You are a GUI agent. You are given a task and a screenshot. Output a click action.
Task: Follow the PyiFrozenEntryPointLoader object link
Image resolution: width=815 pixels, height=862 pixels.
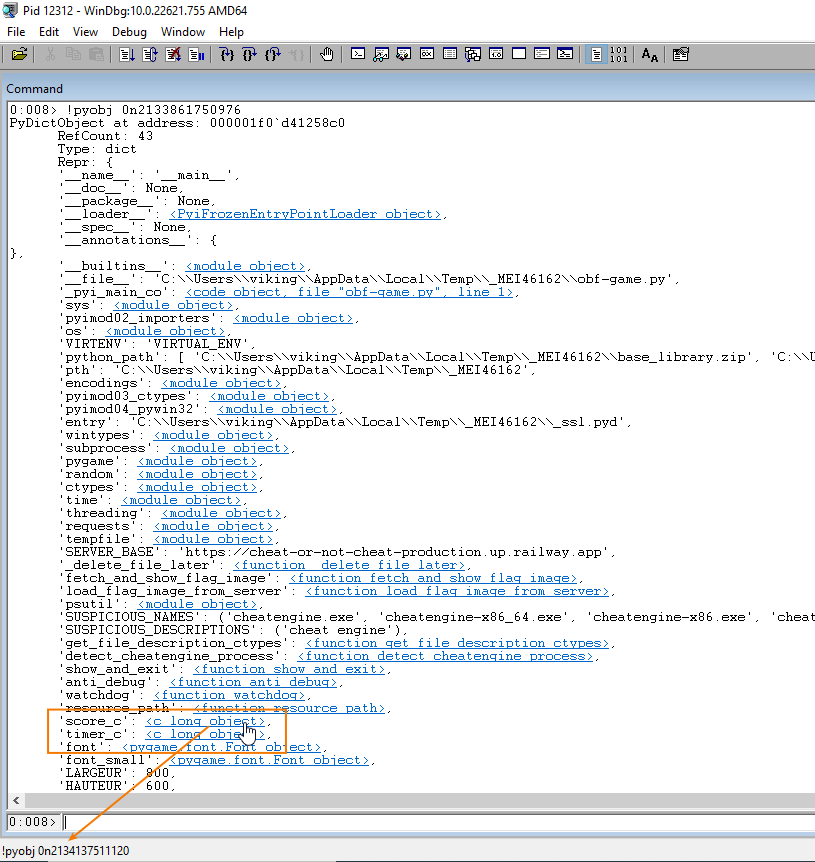(304, 214)
